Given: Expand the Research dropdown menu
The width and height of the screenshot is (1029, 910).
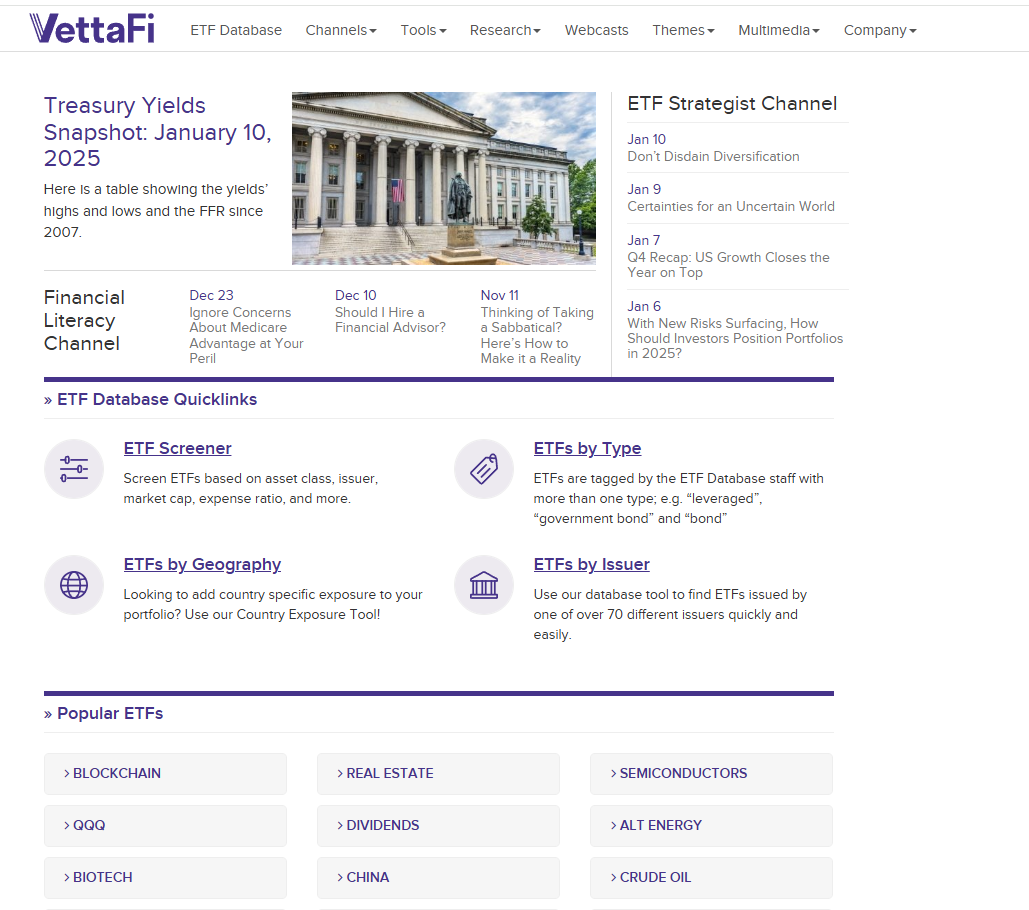Looking at the screenshot, I should [x=505, y=30].
